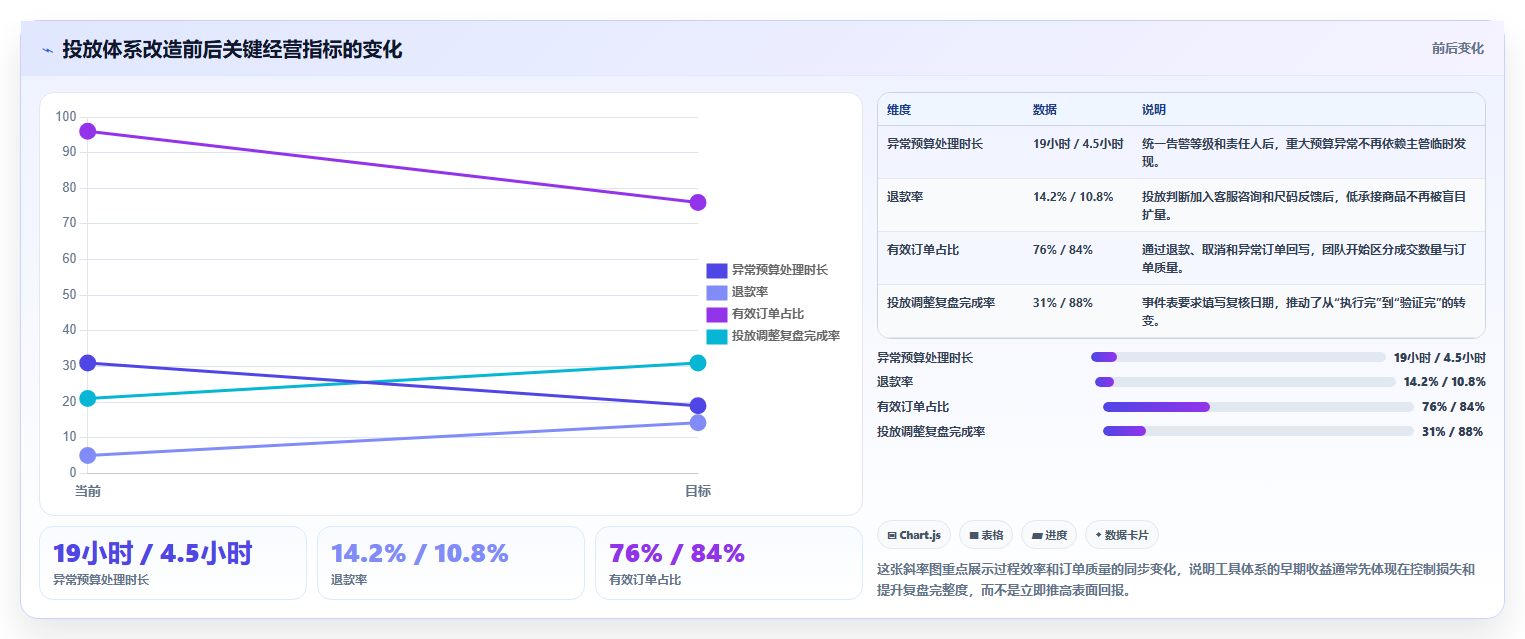
Task: Click the table cell 19小时 / 4.5小时
Action: click(x=1078, y=144)
